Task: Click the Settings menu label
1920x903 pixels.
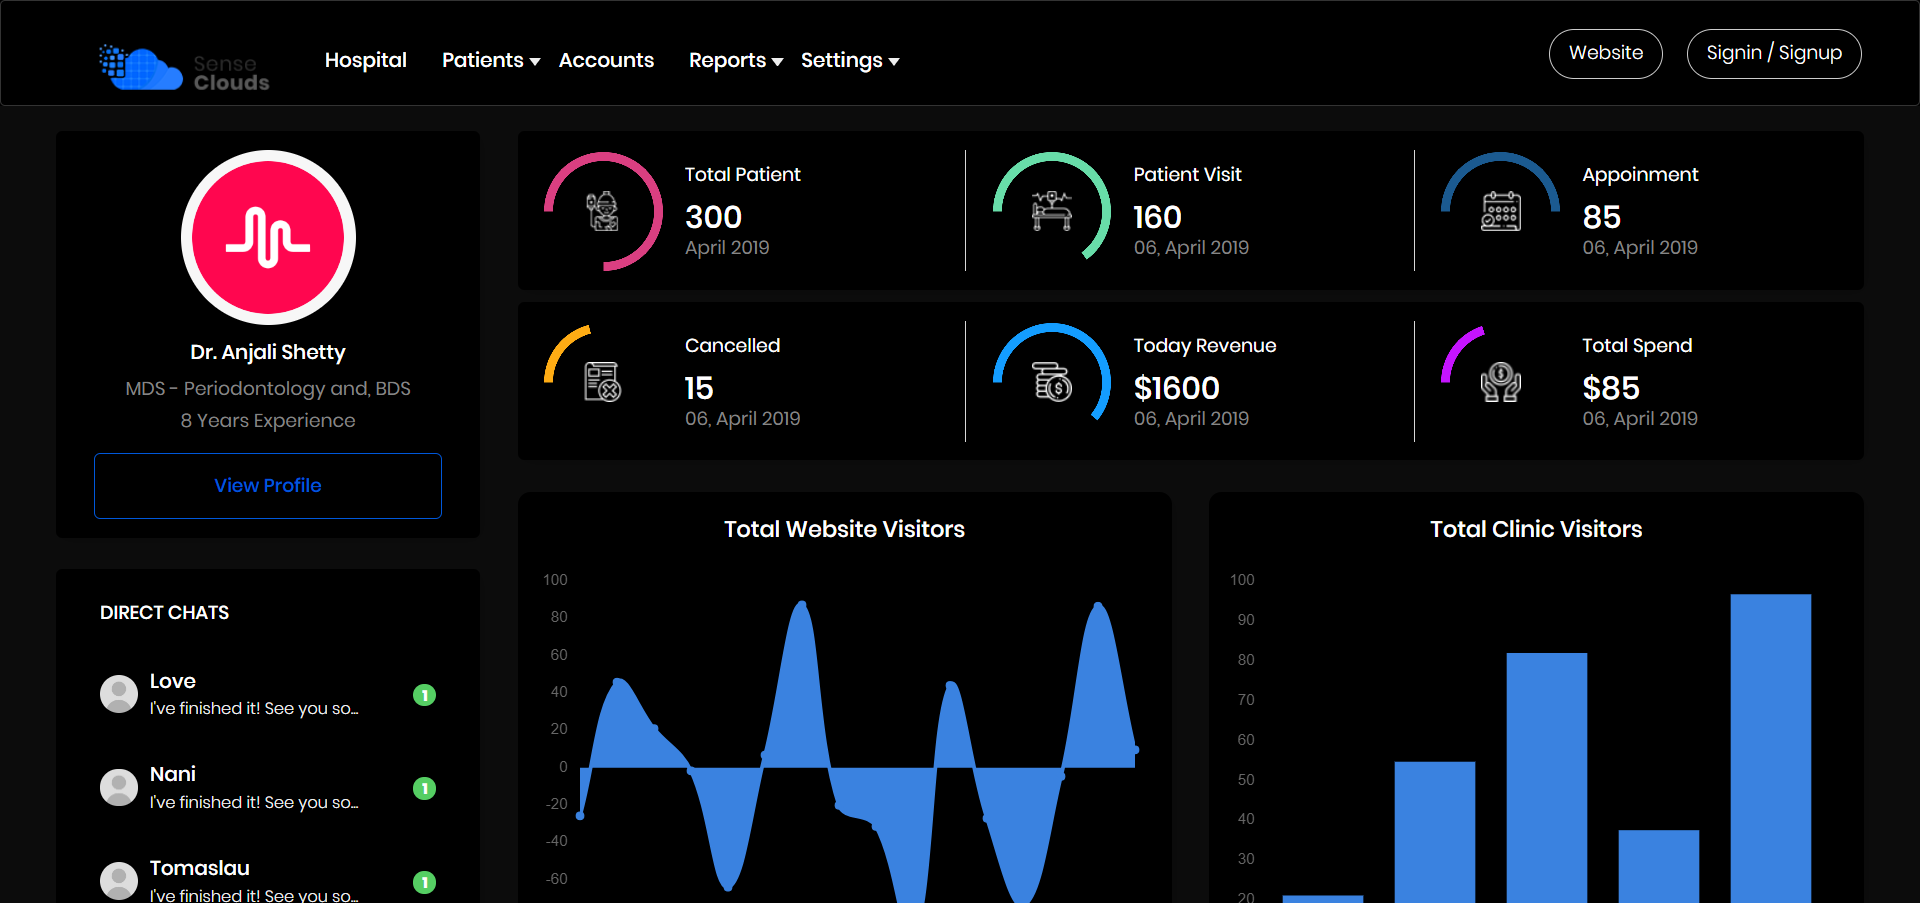Action: (842, 60)
